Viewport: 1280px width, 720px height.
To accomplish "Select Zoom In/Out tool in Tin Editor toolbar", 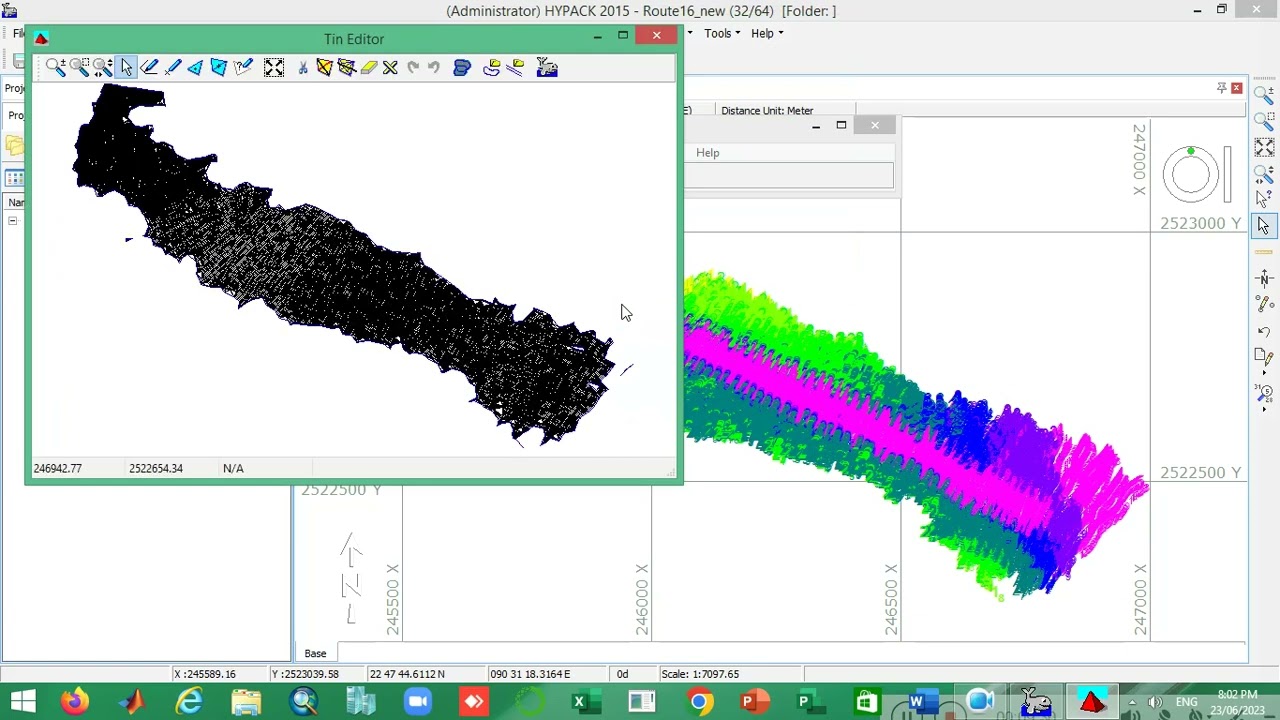I will click(x=55, y=67).
